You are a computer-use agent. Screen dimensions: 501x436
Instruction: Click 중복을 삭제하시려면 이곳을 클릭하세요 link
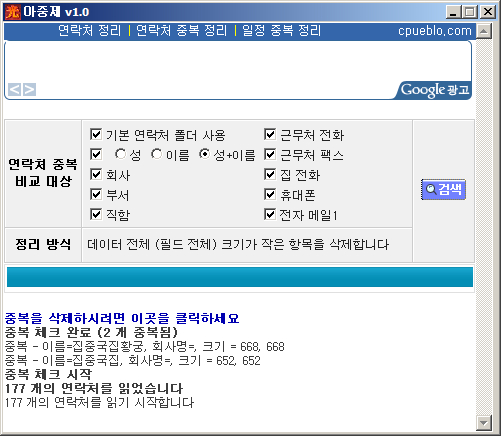(x=122, y=318)
